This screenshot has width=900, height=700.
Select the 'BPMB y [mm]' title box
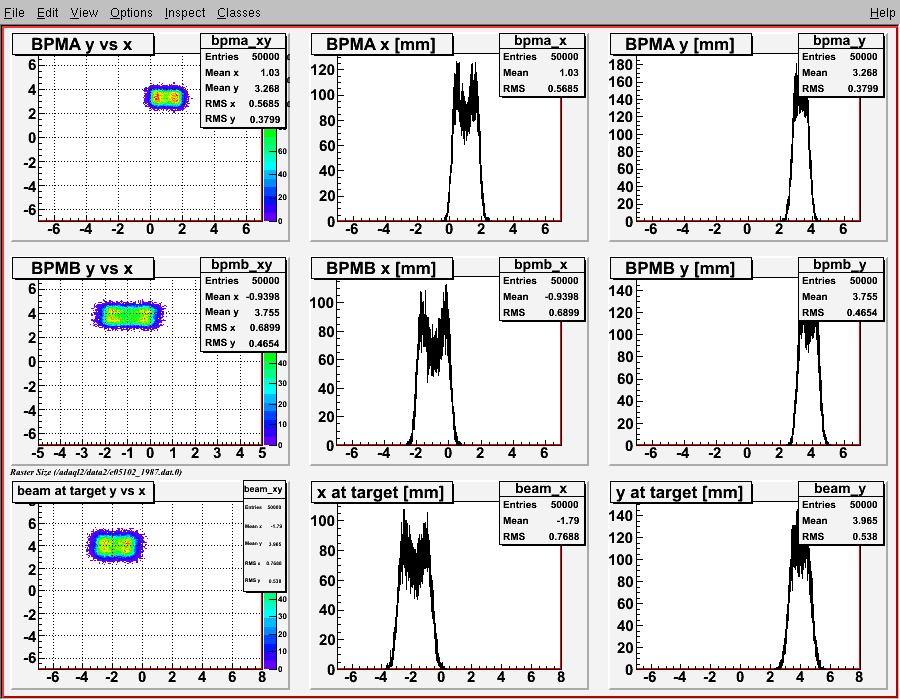tap(681, 268)
